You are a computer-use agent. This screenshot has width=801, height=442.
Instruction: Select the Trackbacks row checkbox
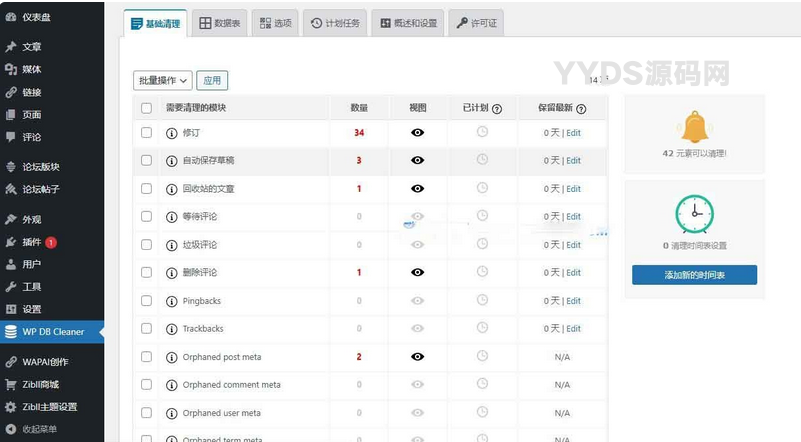[146, 329]
